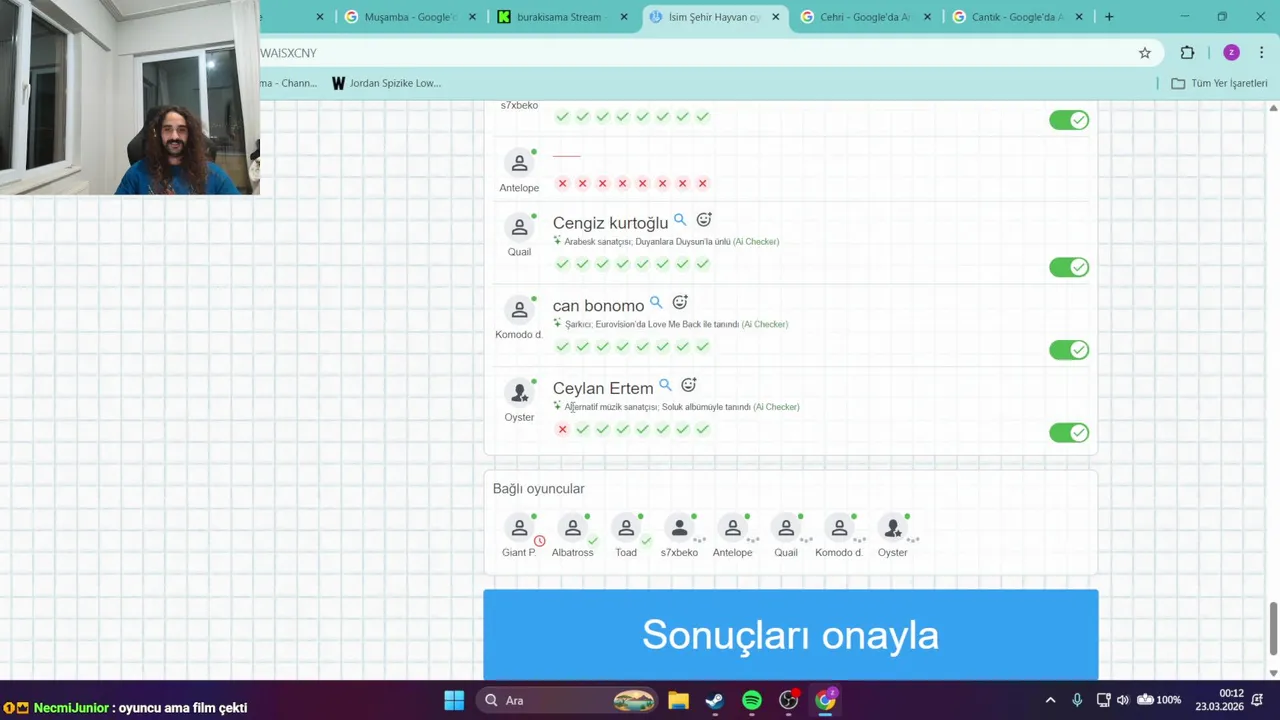The height and width of the screenshot is (720, 1280).
Task: Click the answer text Ceylan Ertem
Action: [x=603, y=389]
